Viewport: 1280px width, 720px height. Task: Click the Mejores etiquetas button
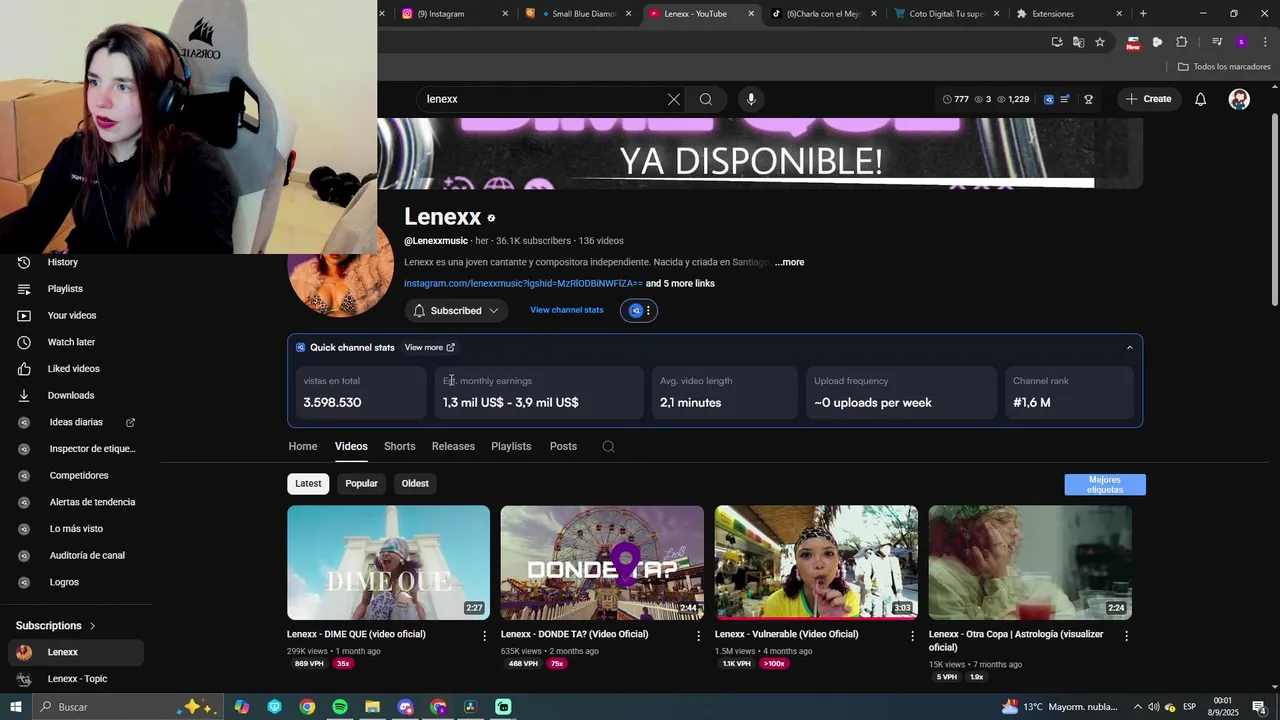[1105, 485]
